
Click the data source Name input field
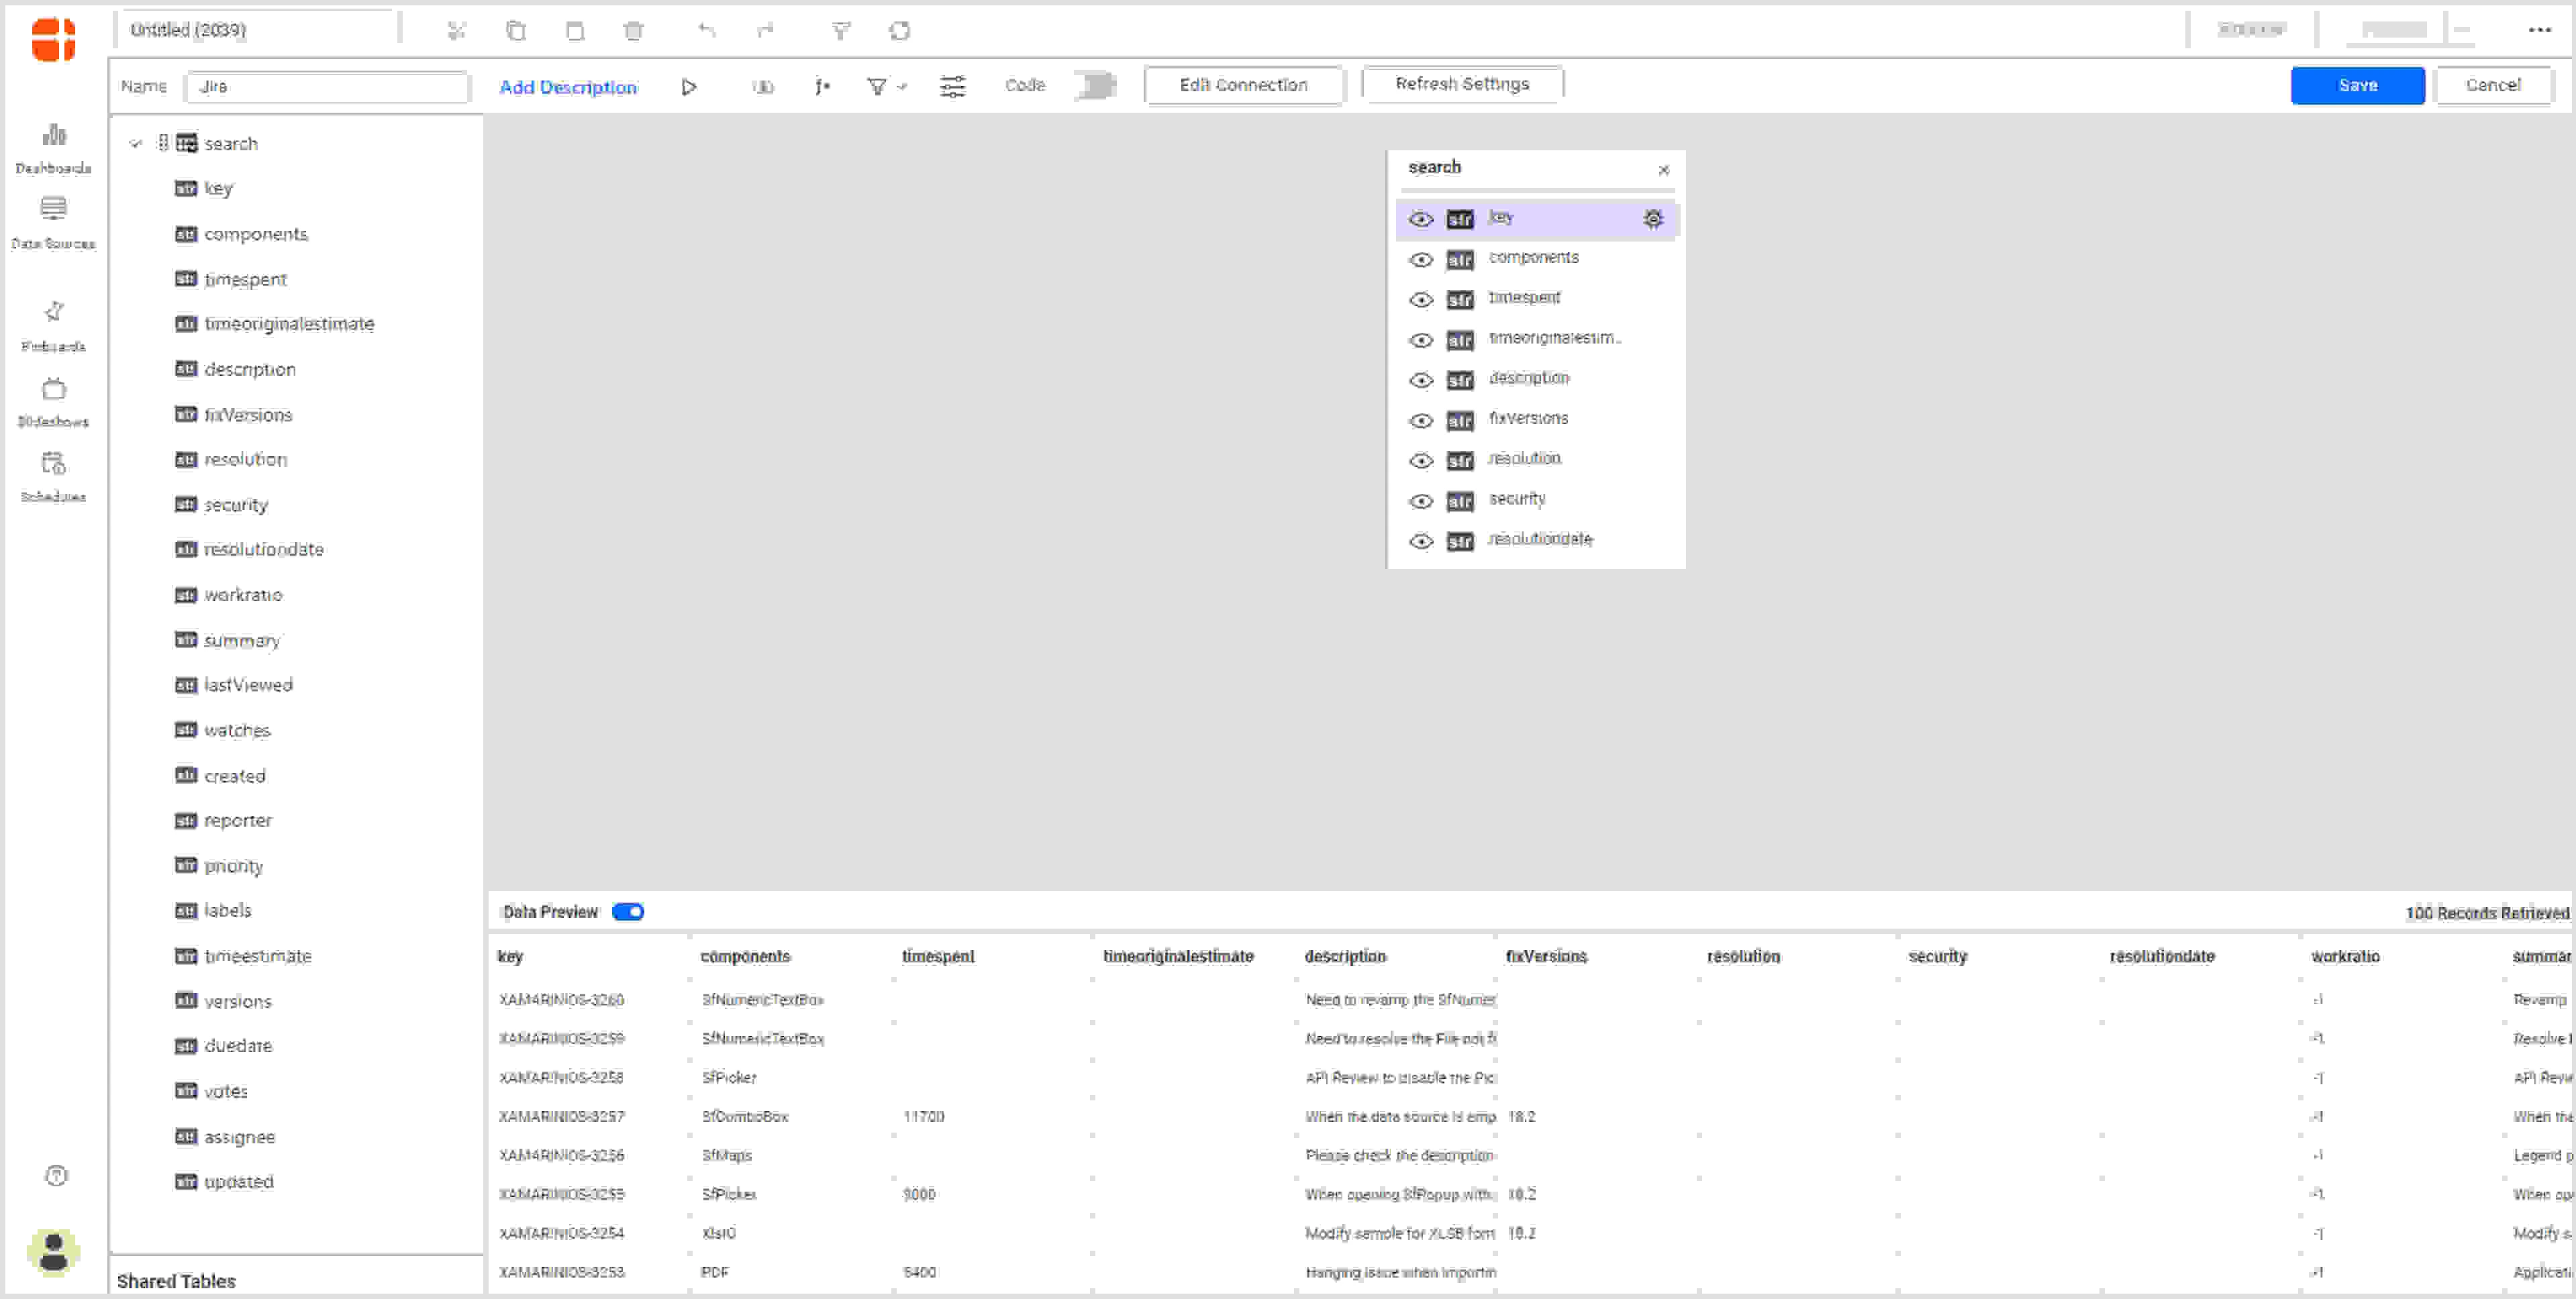pos(327,87)
